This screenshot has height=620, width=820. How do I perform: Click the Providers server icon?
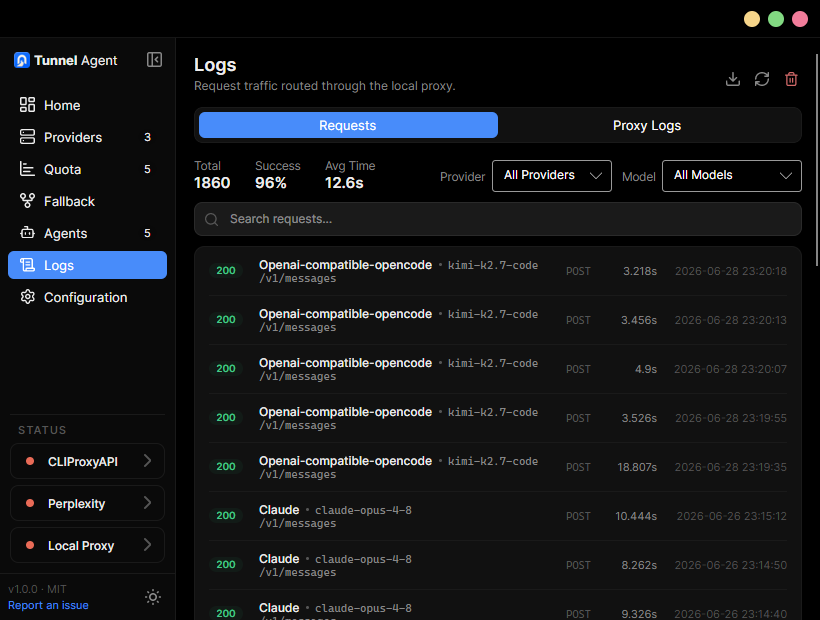coord(27,137)
